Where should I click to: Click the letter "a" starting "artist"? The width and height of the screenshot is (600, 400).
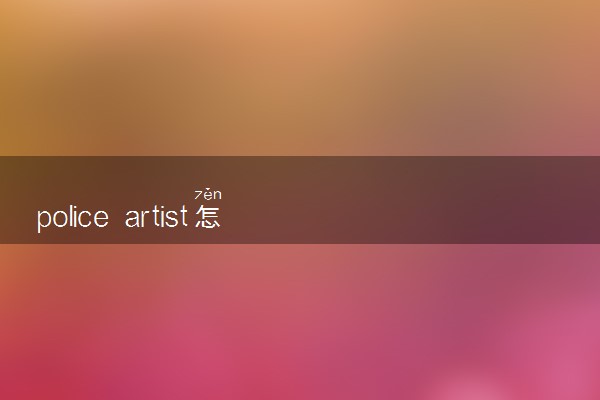click(132, 218)
